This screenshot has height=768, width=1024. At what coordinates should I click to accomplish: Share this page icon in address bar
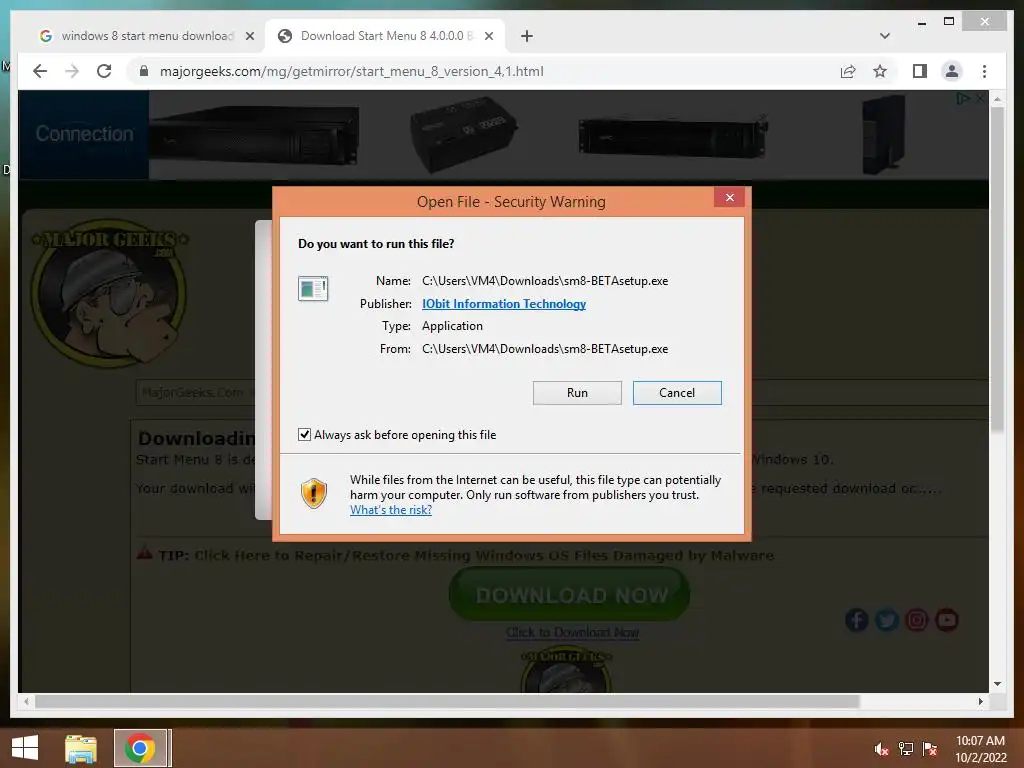tap(848, 71)
